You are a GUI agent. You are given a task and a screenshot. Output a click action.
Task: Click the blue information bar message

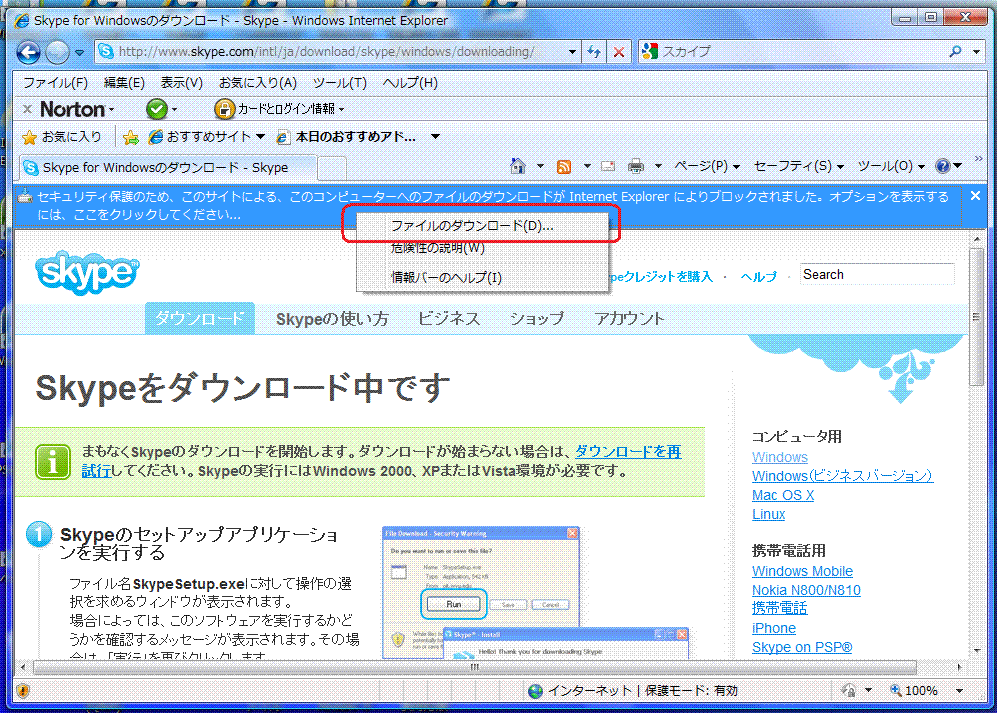click(x=488, y=205)
